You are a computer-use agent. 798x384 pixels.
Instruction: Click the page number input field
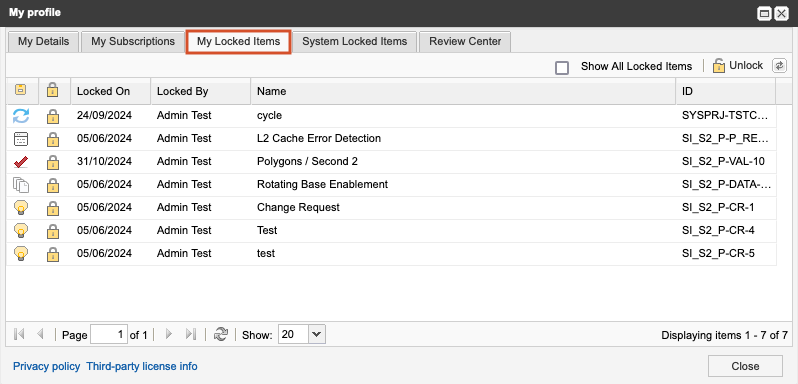tap(109, 334)
